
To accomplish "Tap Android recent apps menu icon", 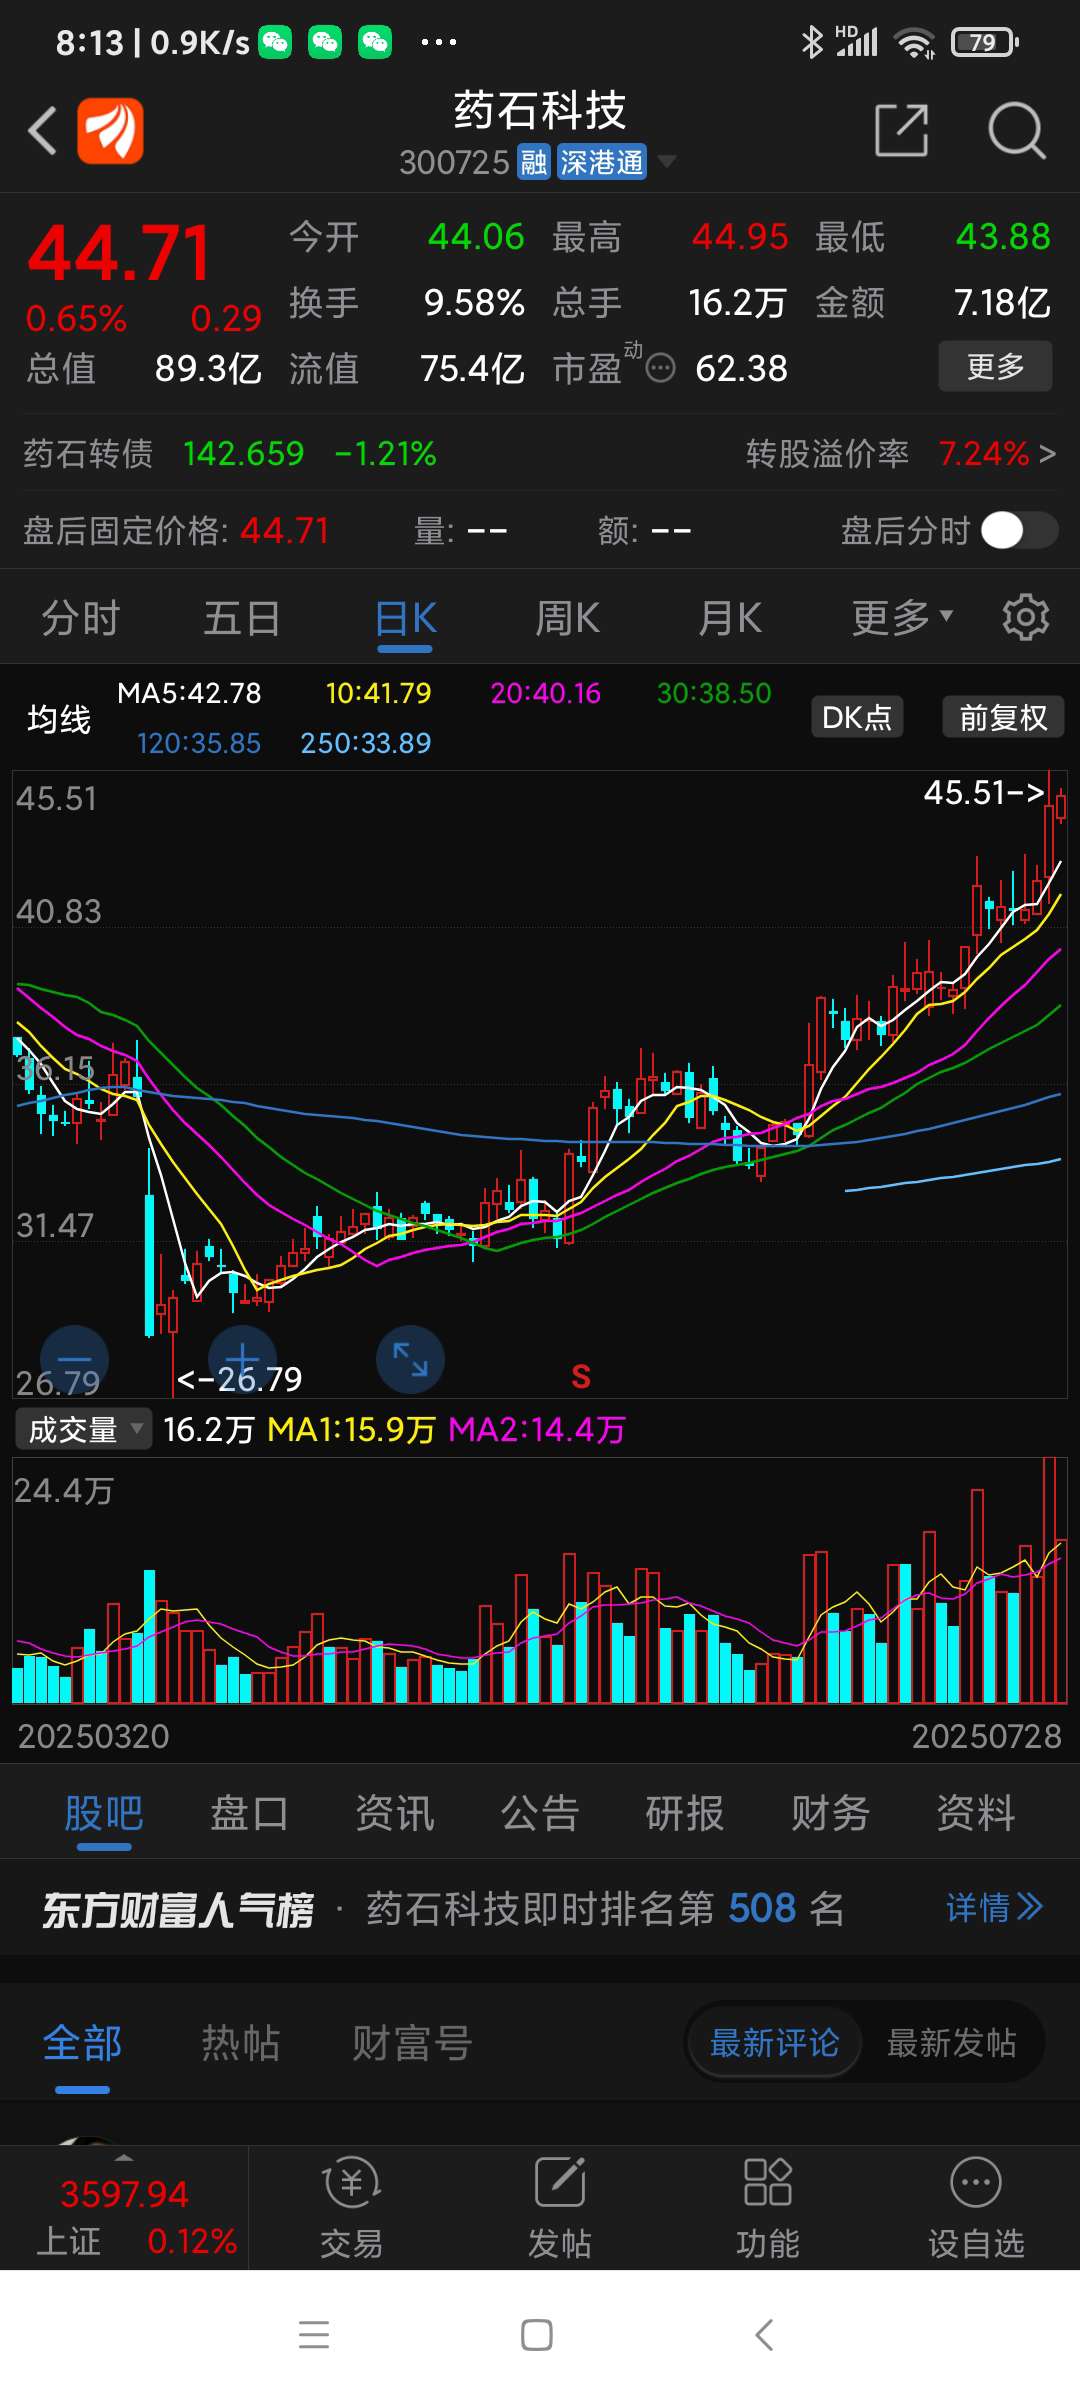I will tap(314, 2334).
